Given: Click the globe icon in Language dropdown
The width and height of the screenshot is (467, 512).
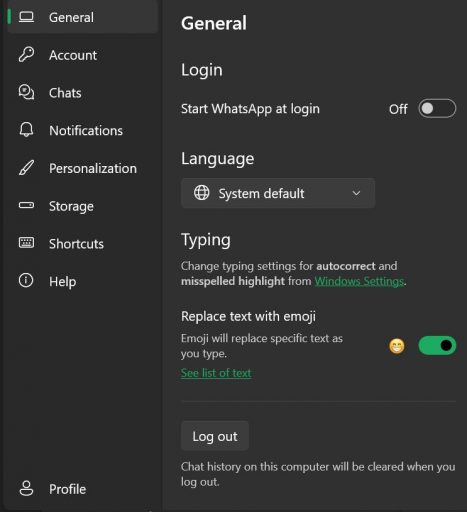Looking at the screenshot, I should pyautogui.click(x=201, y=193).
